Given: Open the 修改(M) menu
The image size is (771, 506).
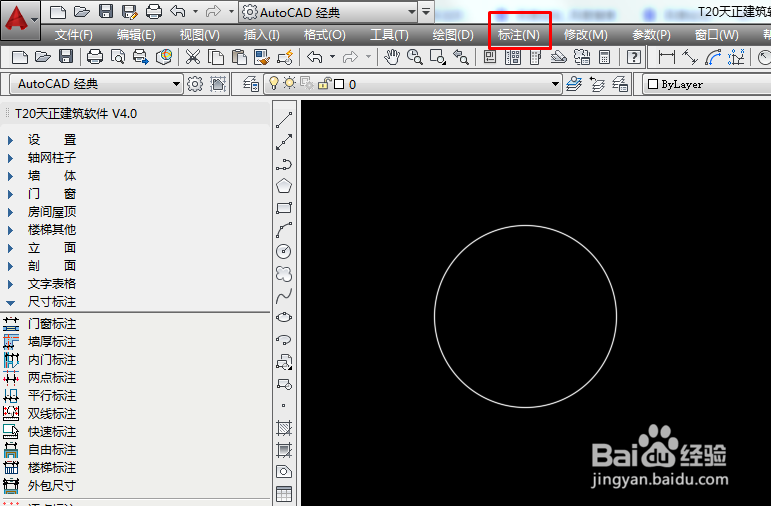Looking at the screenshot, I should 586,35.
